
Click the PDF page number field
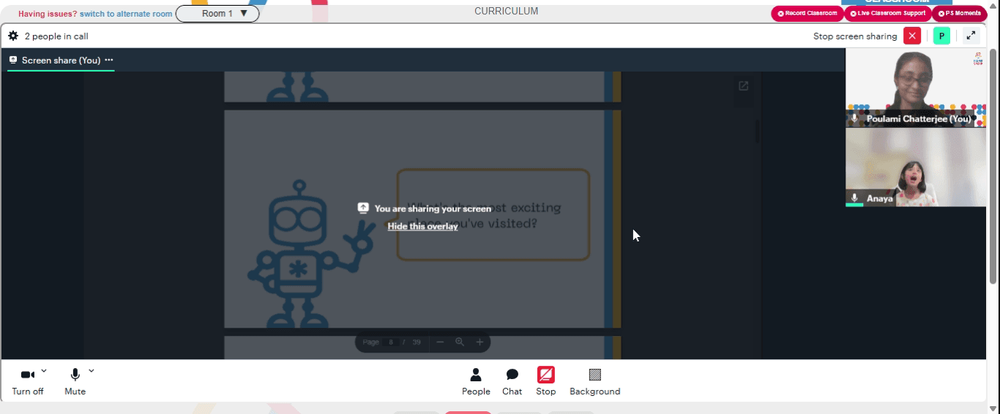pyautogui.click(x=391, y=343)
